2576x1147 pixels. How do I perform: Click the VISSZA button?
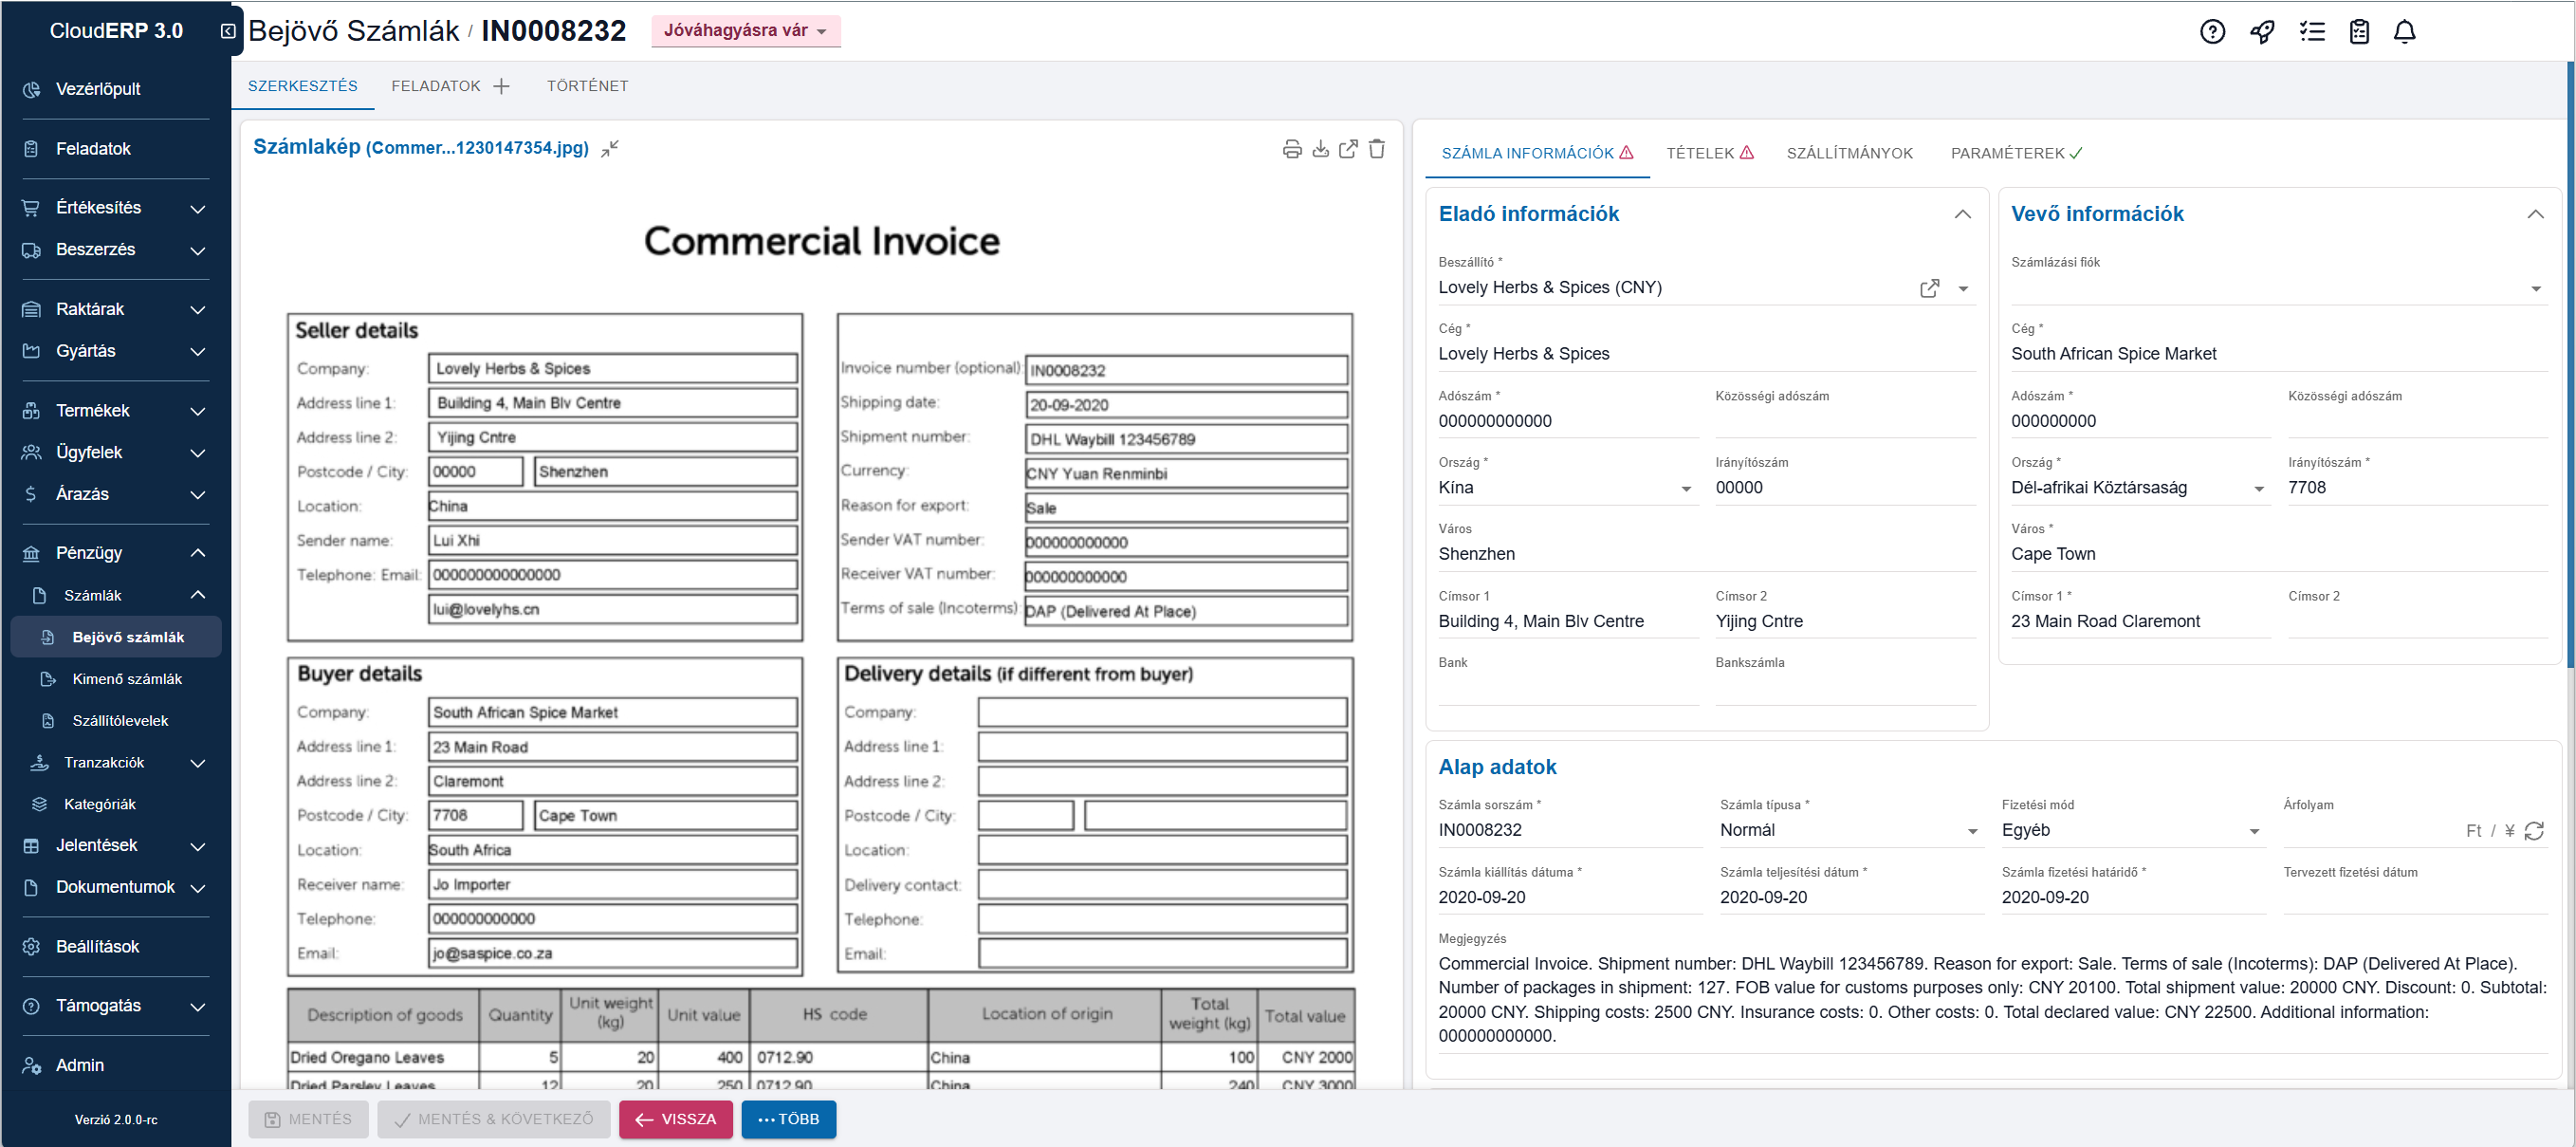675,1119
